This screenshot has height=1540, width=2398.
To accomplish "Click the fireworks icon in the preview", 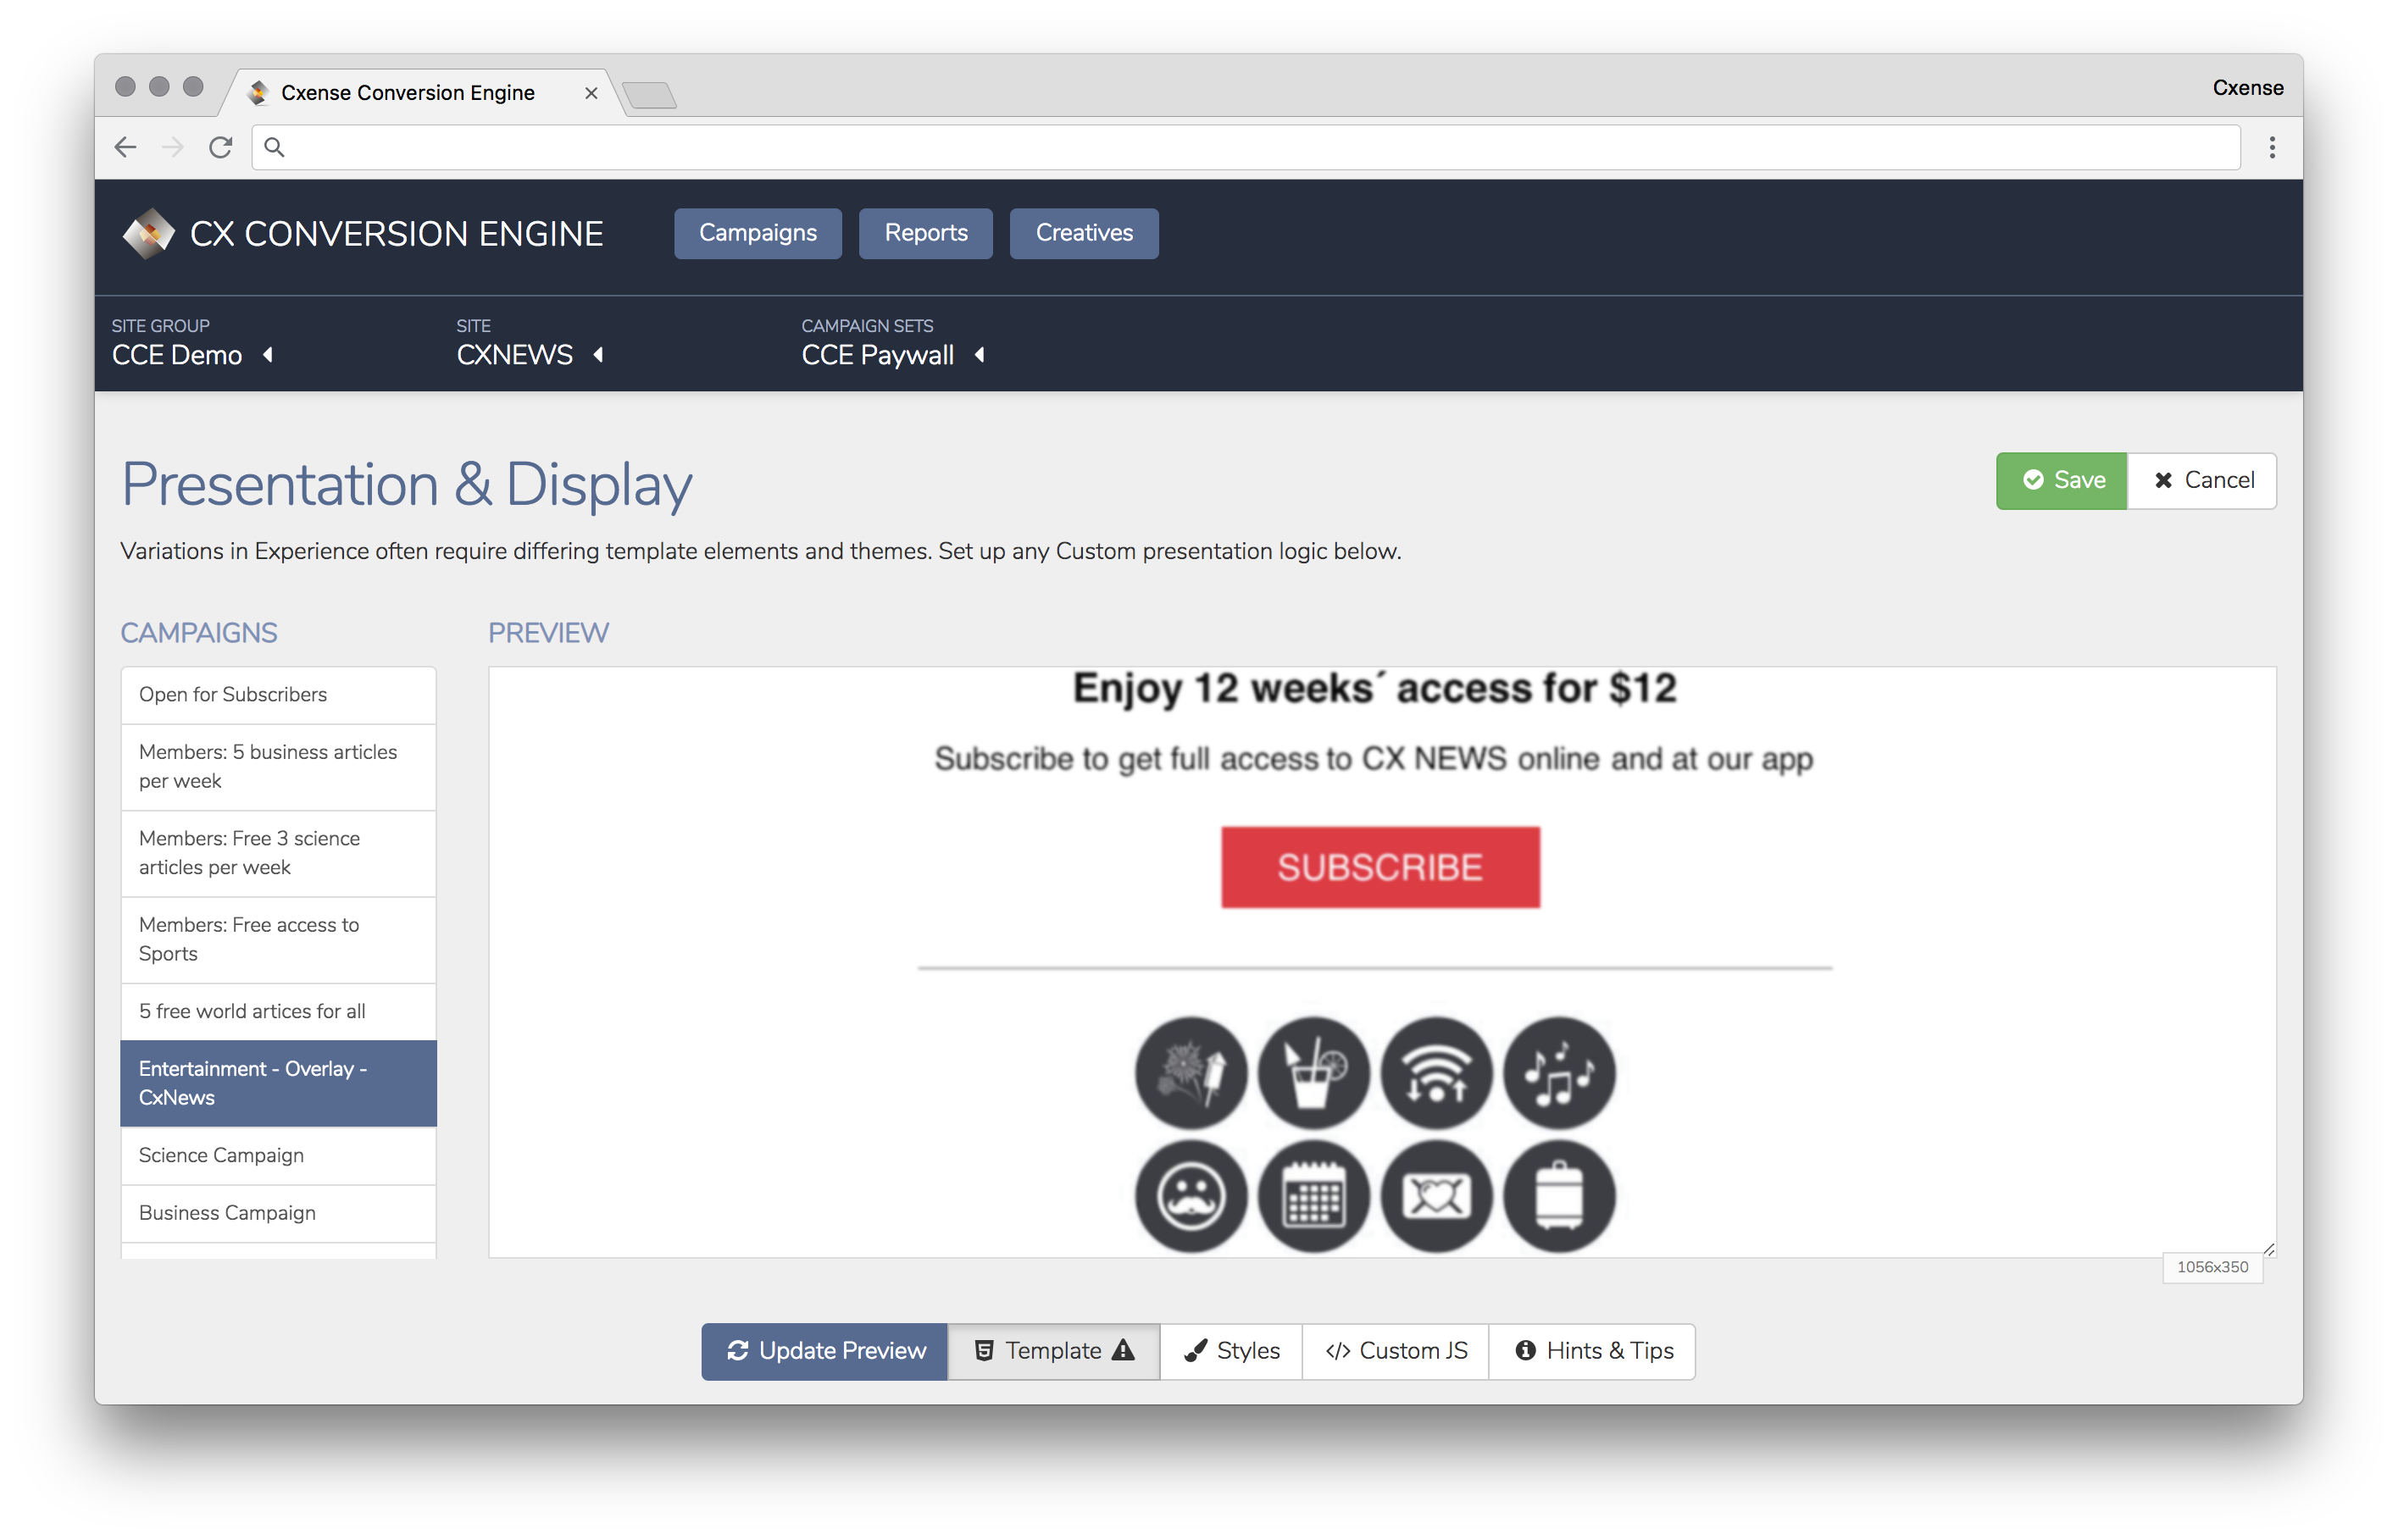I will pyautogui.click(x=1190, y=1073).
